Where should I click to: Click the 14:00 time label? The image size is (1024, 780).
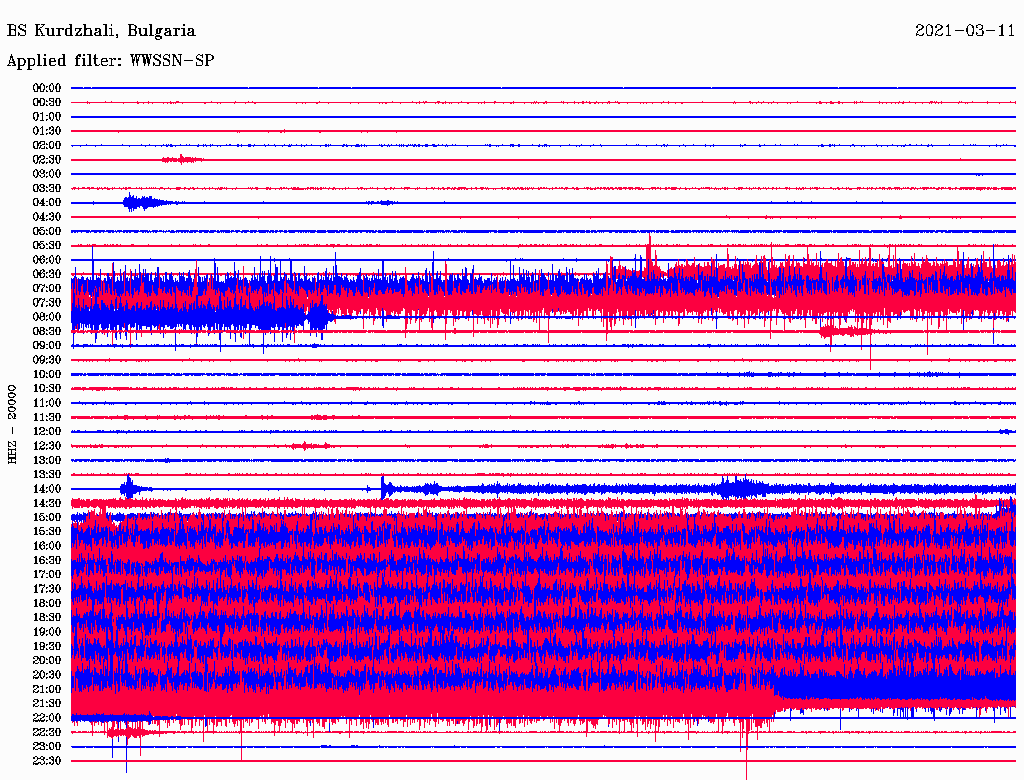coord(47,489)
